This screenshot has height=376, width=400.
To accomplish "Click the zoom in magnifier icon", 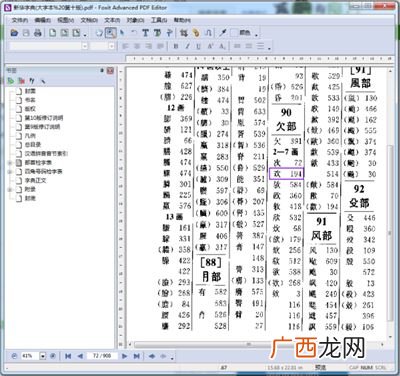I will 53,356.
